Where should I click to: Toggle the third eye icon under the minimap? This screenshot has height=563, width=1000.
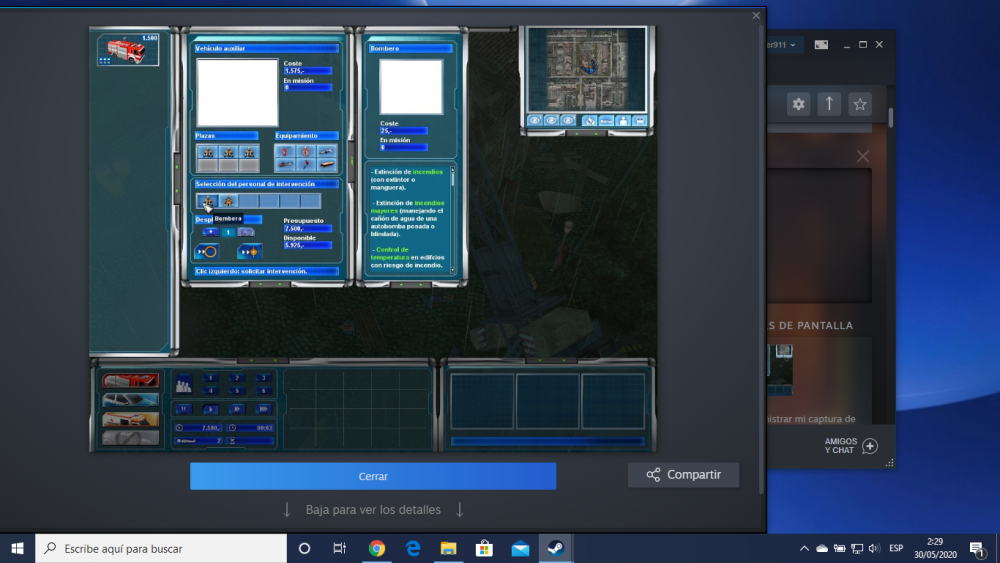[x=568, y=121]
